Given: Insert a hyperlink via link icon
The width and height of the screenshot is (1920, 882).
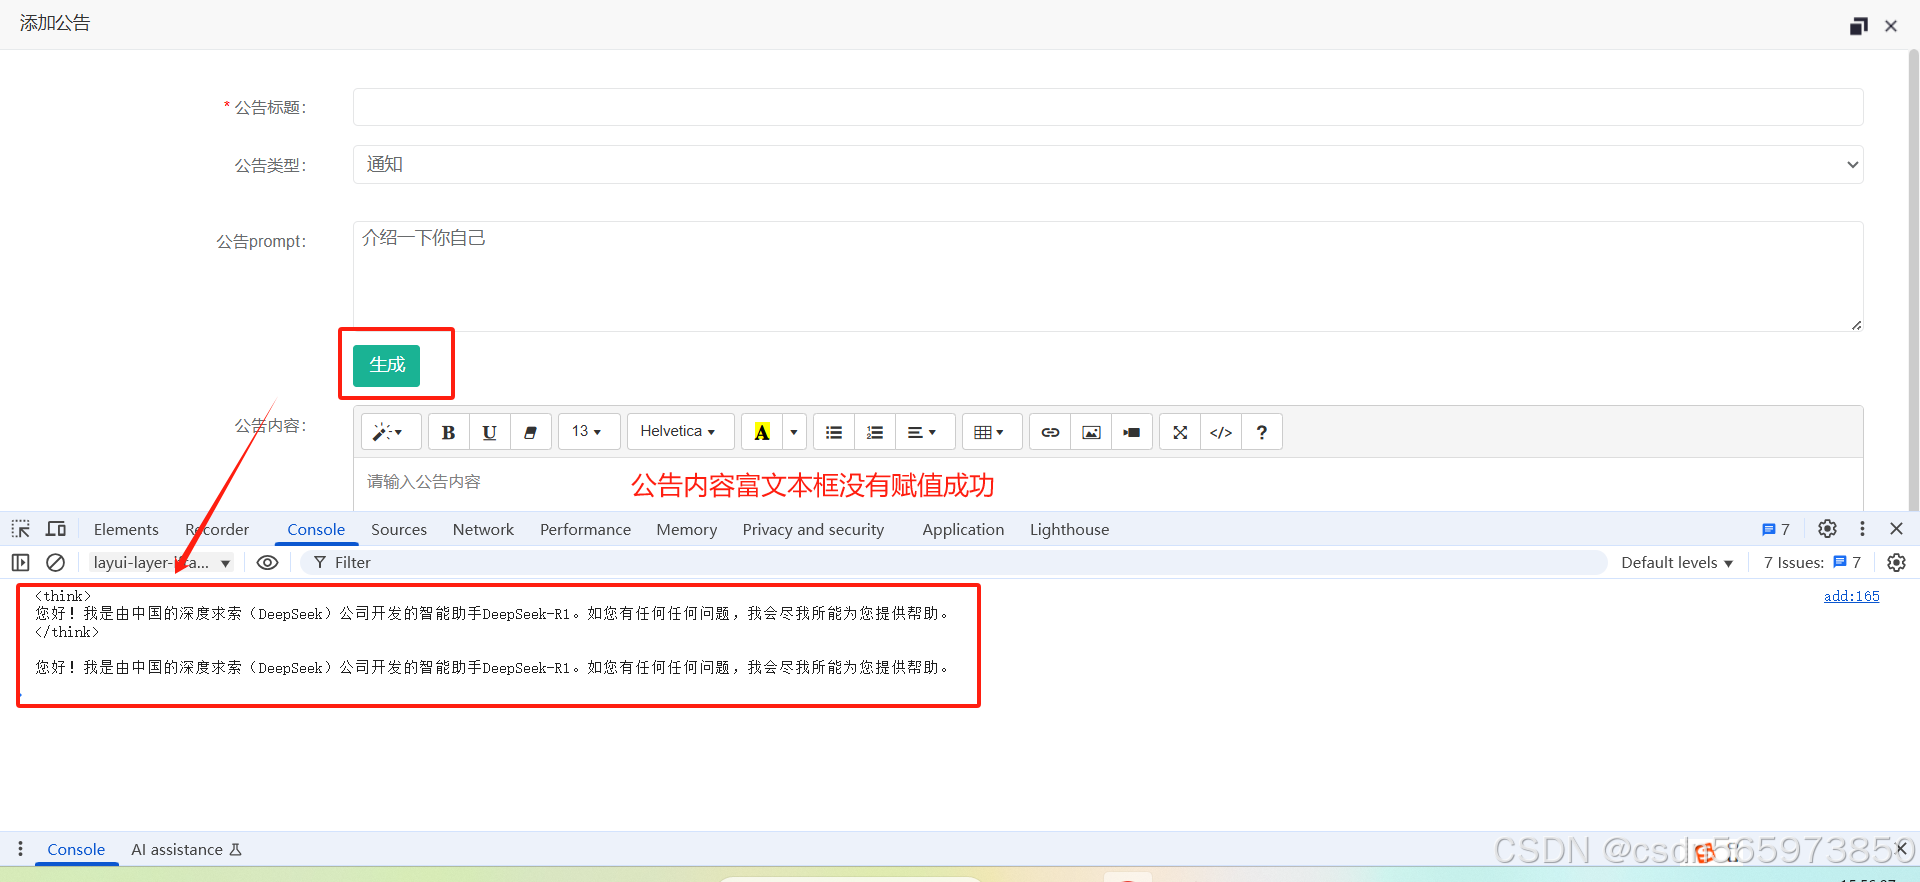Looking at the screenshot, I should pos(1050,432).
